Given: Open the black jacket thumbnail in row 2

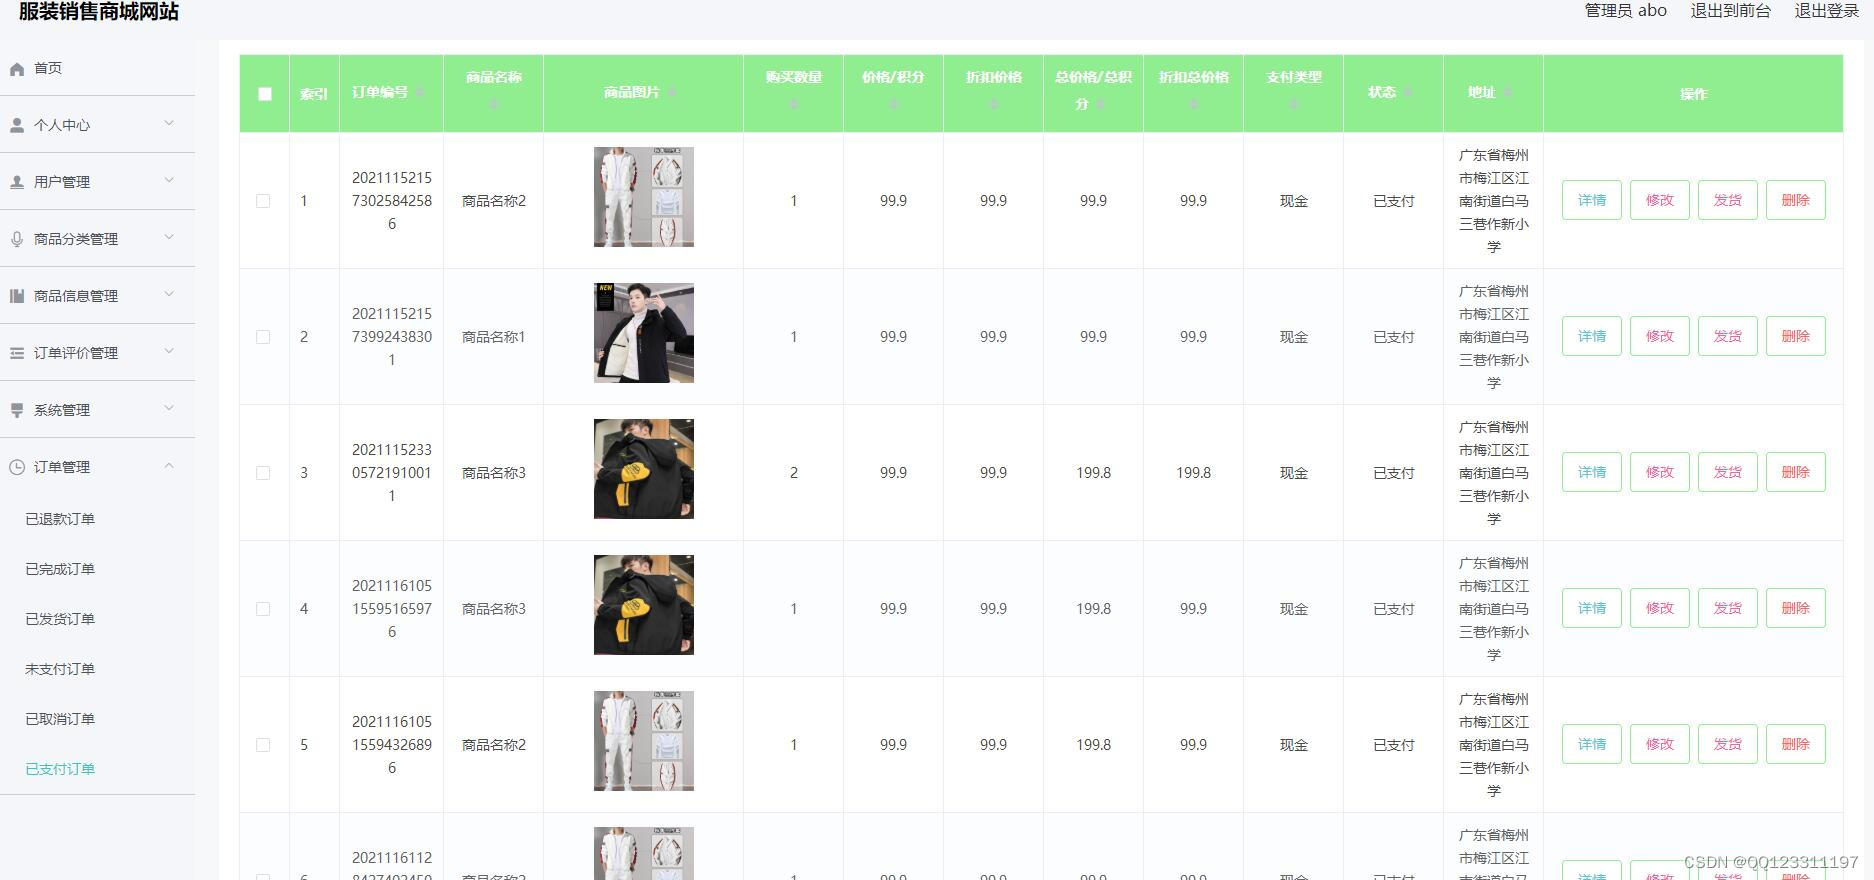Looking at the screenshot, I should pyautogui.click(x=643, y=333).
